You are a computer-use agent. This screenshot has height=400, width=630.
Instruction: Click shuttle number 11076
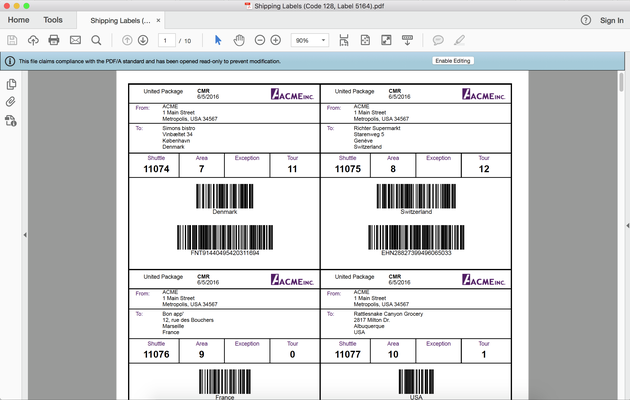(x=156, y=355)
